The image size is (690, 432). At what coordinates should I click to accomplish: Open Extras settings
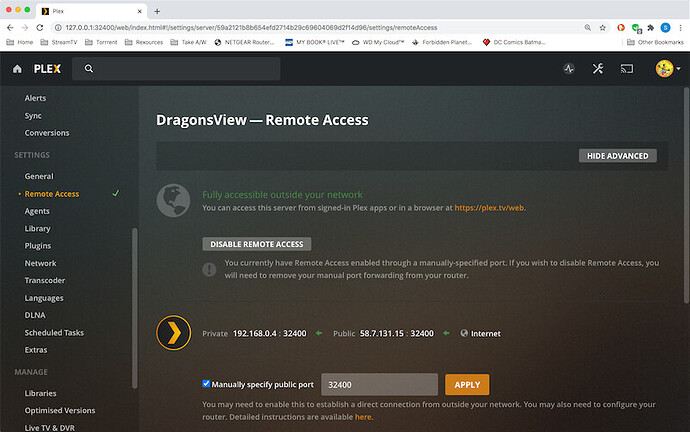pyautogui.click(x=36, y=350)
